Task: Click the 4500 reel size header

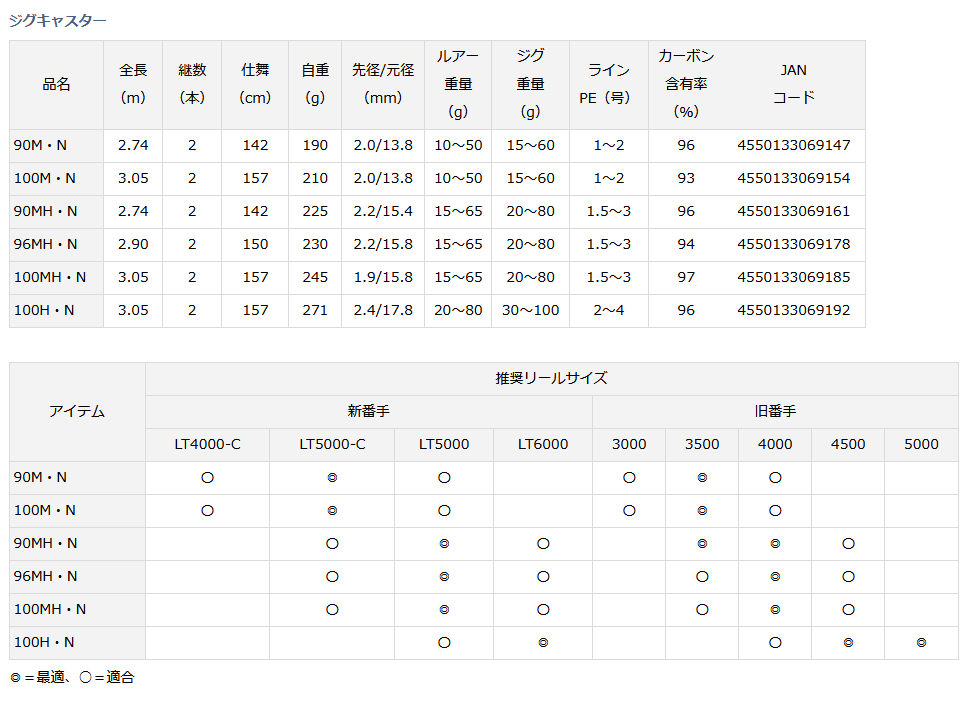Action: pyautogui.click(x=848, y=444)
